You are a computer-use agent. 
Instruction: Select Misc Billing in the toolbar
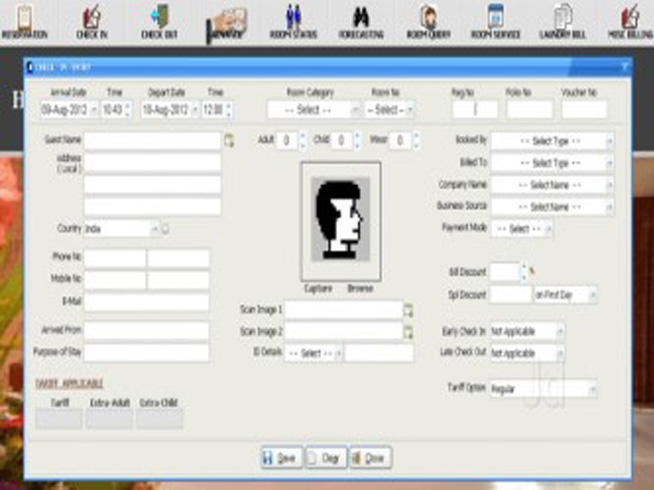[x=630, y=20]
